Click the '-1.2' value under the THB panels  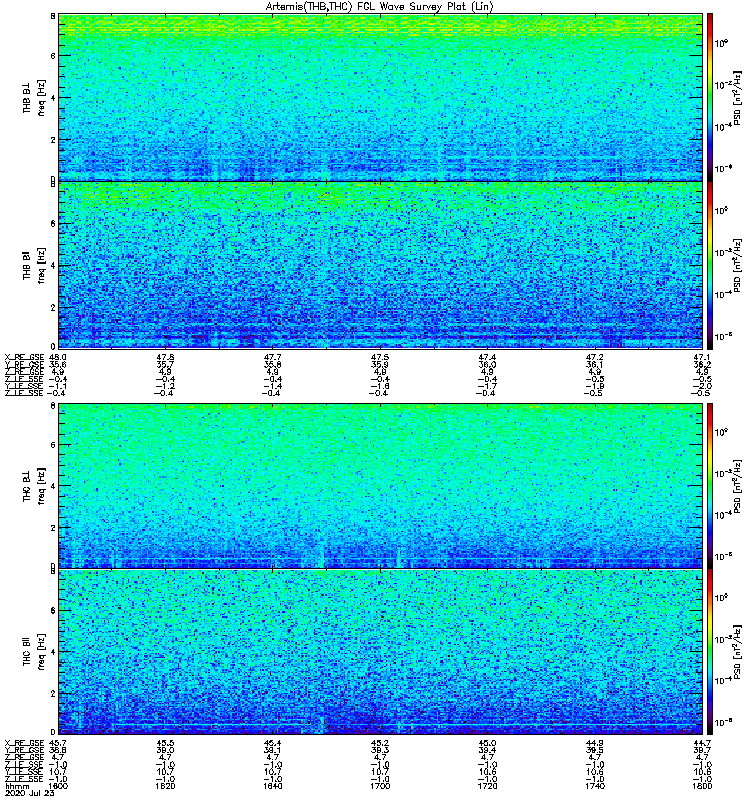(164, 386)
